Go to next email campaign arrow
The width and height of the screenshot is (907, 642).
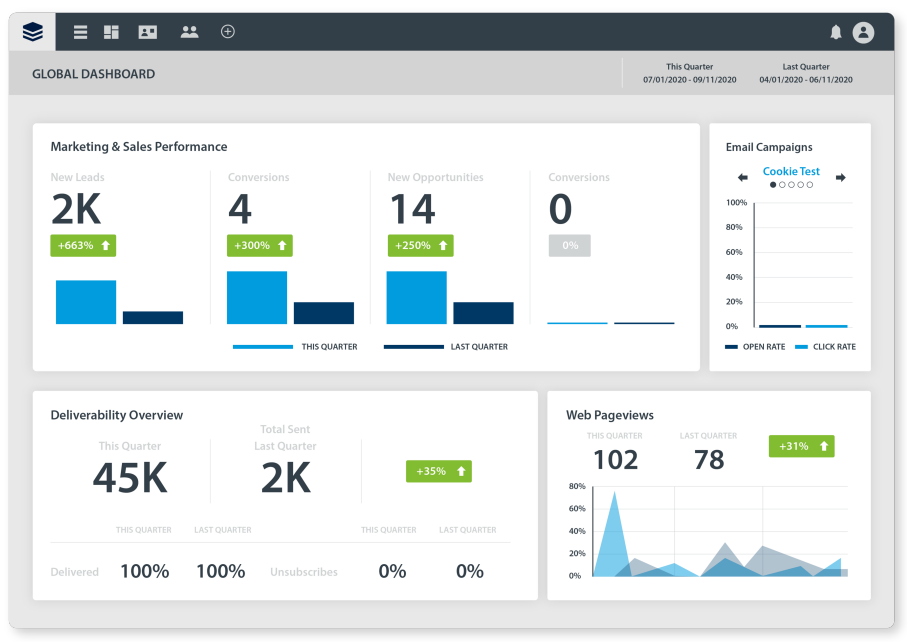(841, 178)
